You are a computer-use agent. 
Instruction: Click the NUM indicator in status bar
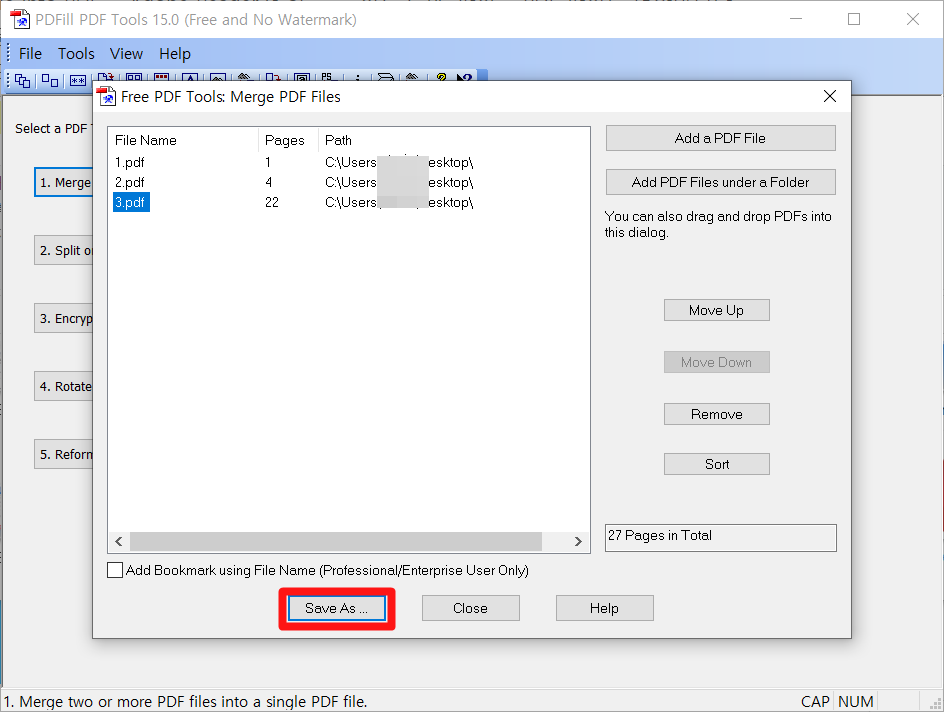pyautogui.click(x=856, y=701)
